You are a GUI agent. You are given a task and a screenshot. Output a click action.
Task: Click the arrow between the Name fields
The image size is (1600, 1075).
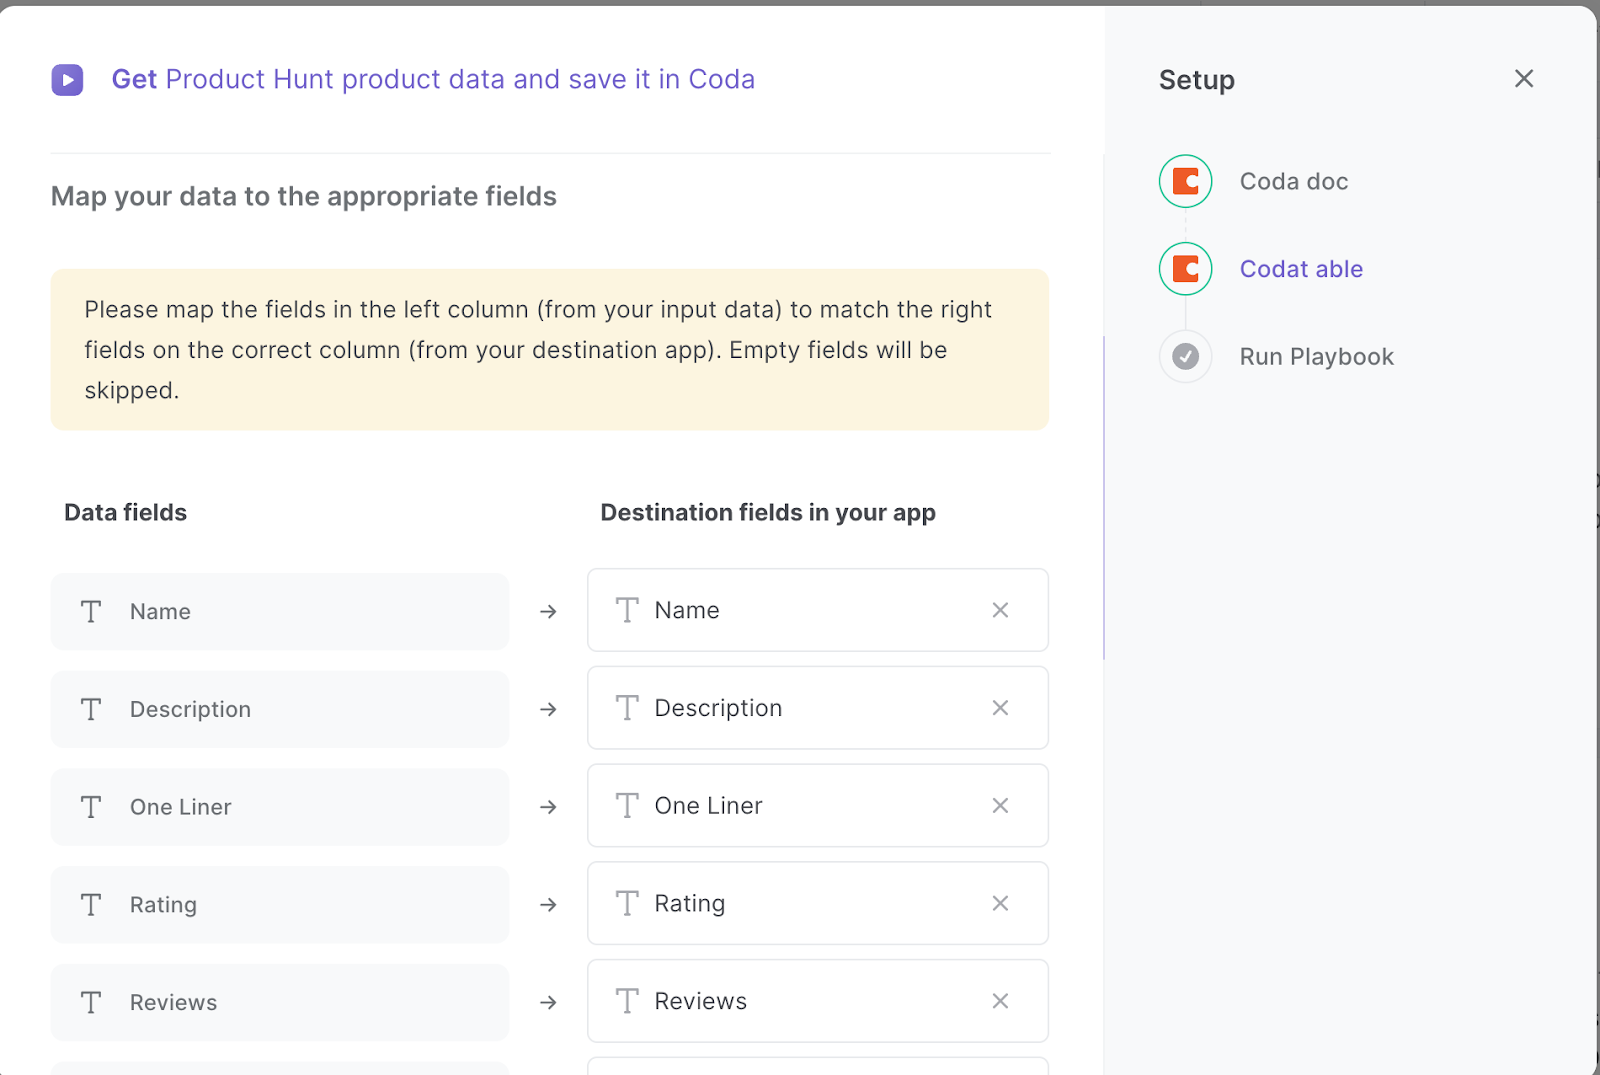(x=548, y=611)
